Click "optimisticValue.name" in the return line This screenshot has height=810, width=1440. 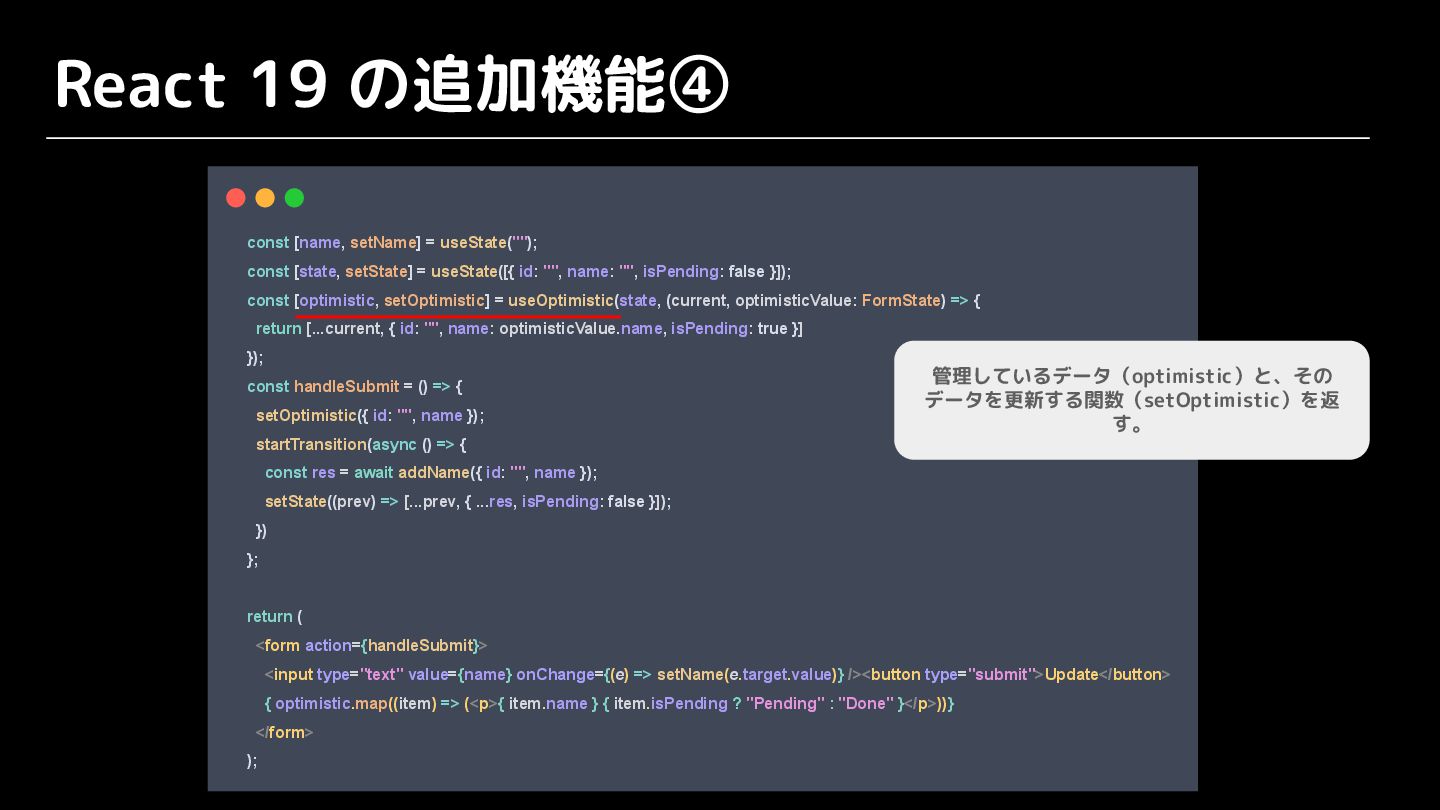click(x=581, y=329)
